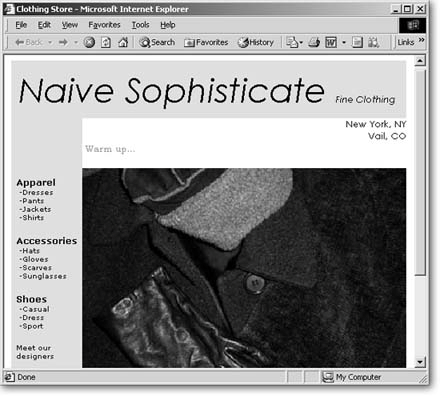
Task: Open the View menu
Action: point(70,25)
